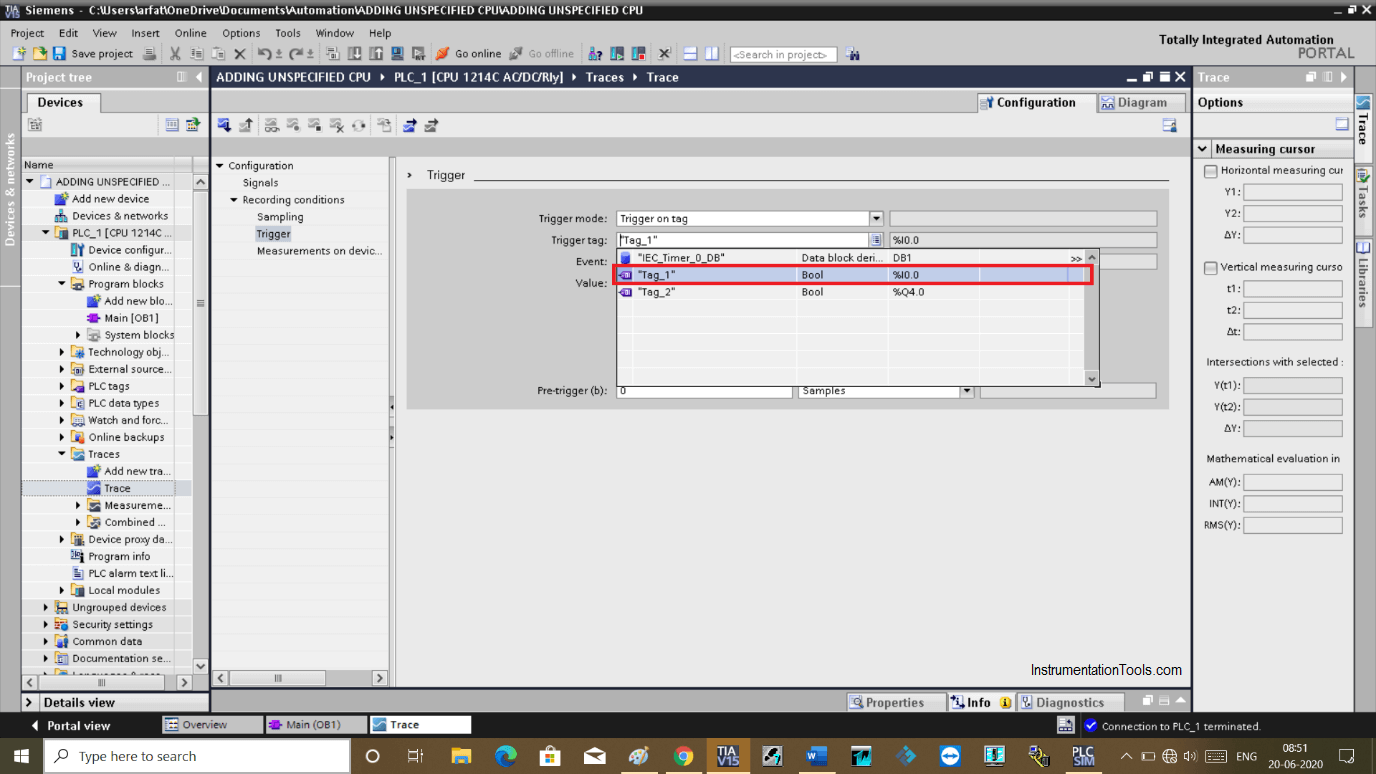This screenshot has height=774, width=1376.
Task: Select "Tag_1" Bool row in tag list
Action: [850, 275]
